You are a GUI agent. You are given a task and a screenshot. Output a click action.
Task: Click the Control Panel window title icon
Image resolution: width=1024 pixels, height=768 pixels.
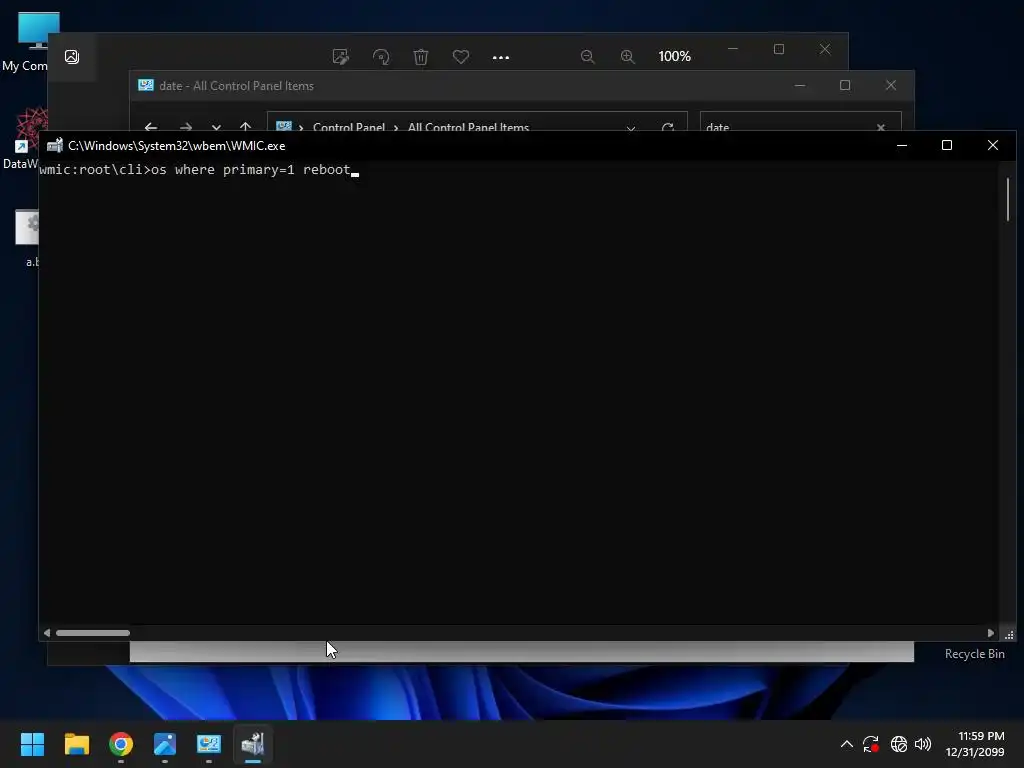point(146,86)
